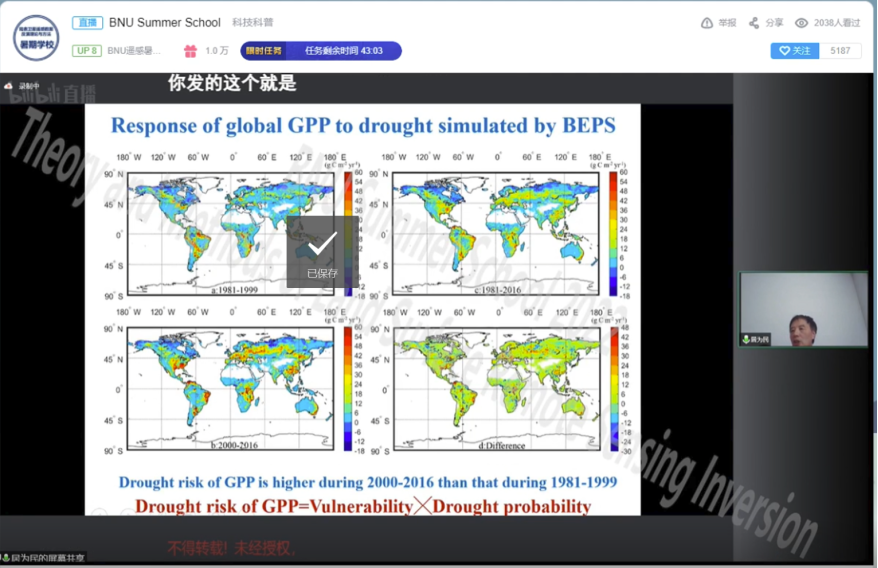
Task: Open the 科技科普 category tag
Action: click(x=252, y=23)
